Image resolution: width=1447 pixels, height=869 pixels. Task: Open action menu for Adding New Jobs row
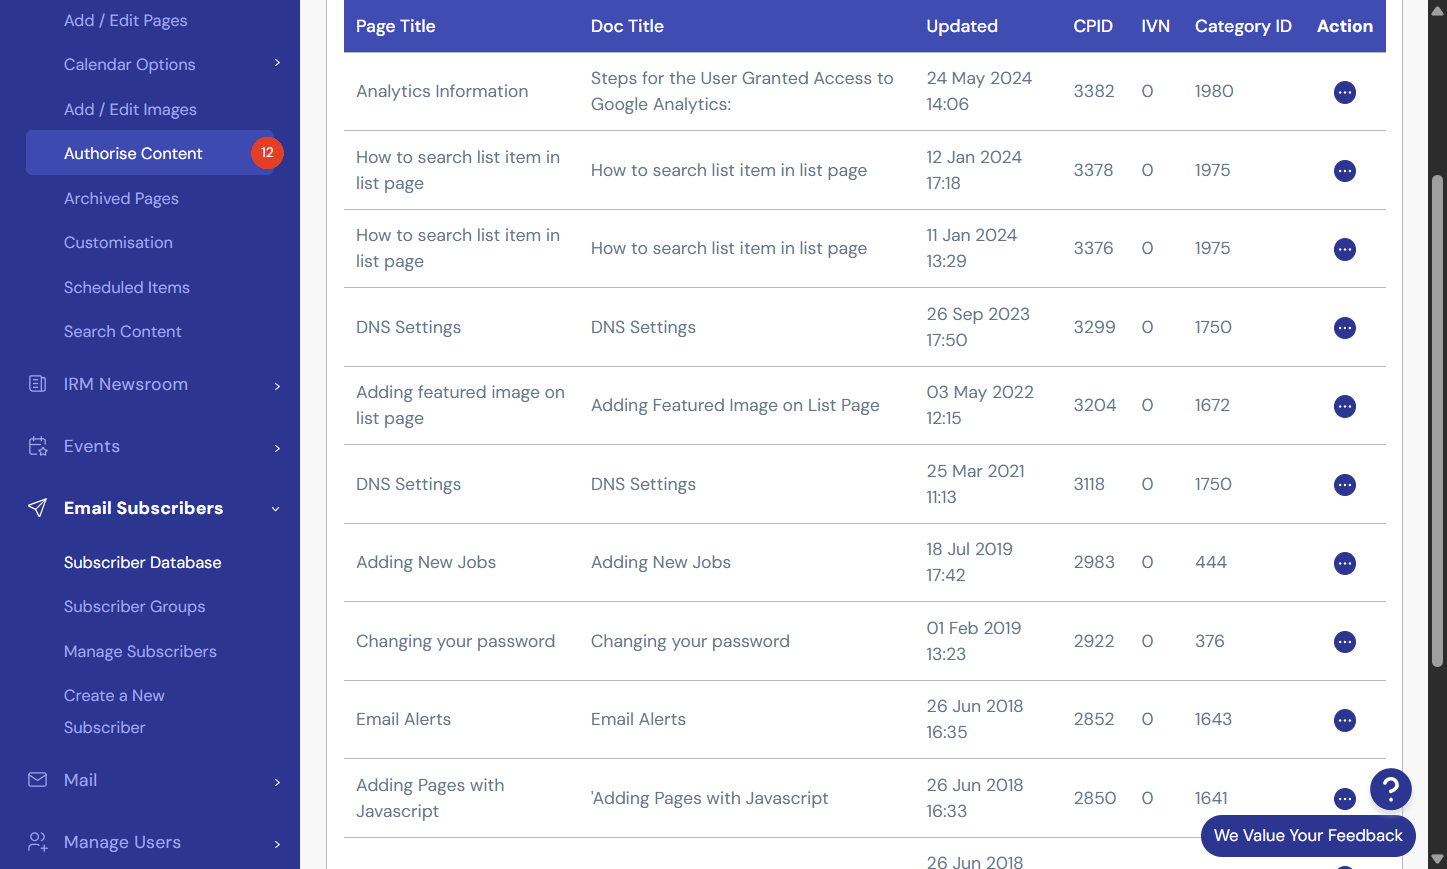(1345, 563)
